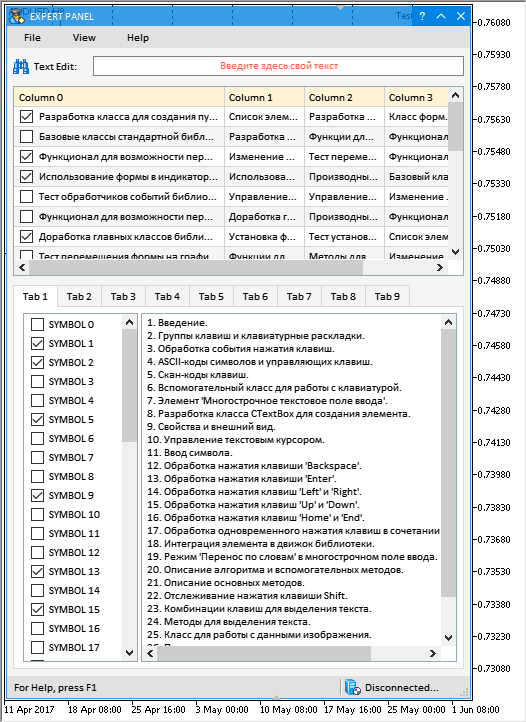Click the line '5. Скан-коды клавиш.'
The height and width of the screenshot is (722, 526).
(x=198, y=375)
